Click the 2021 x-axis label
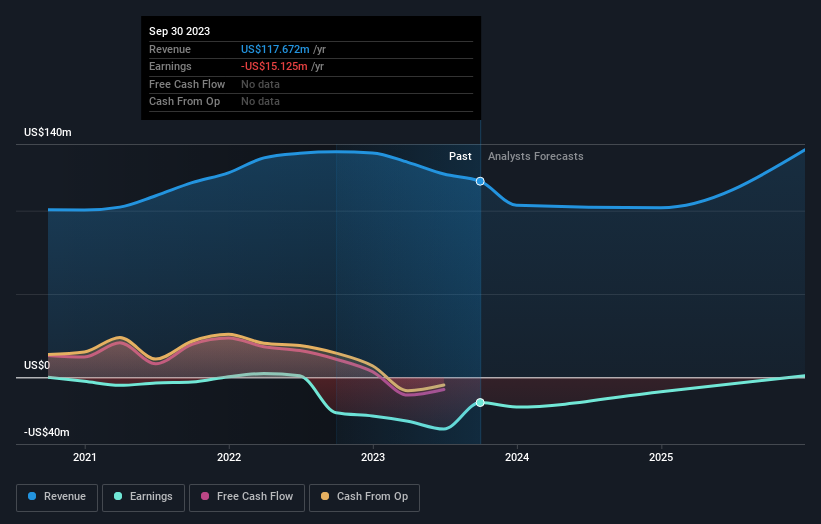Screen dimensions: 821x524 85,457
